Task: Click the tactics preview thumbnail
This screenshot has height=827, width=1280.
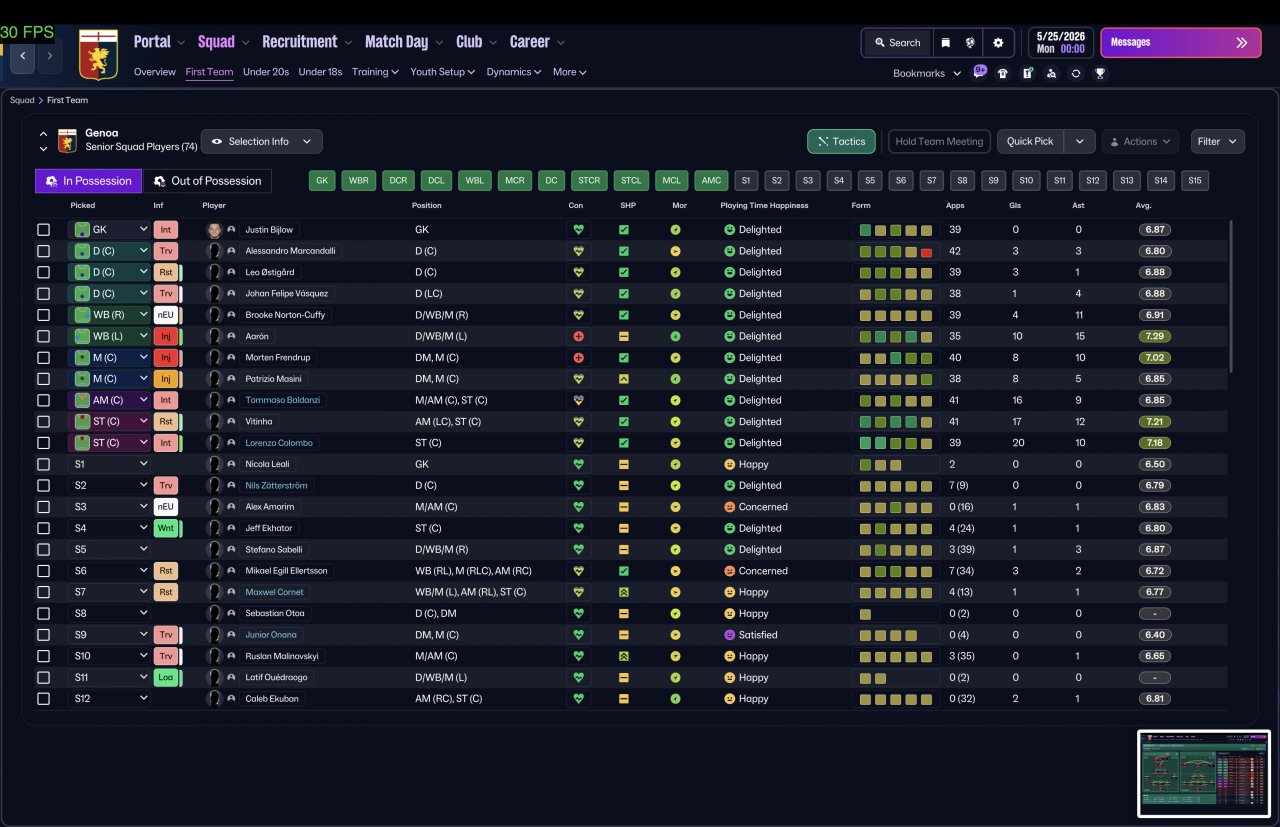Action: point(1203,773)
